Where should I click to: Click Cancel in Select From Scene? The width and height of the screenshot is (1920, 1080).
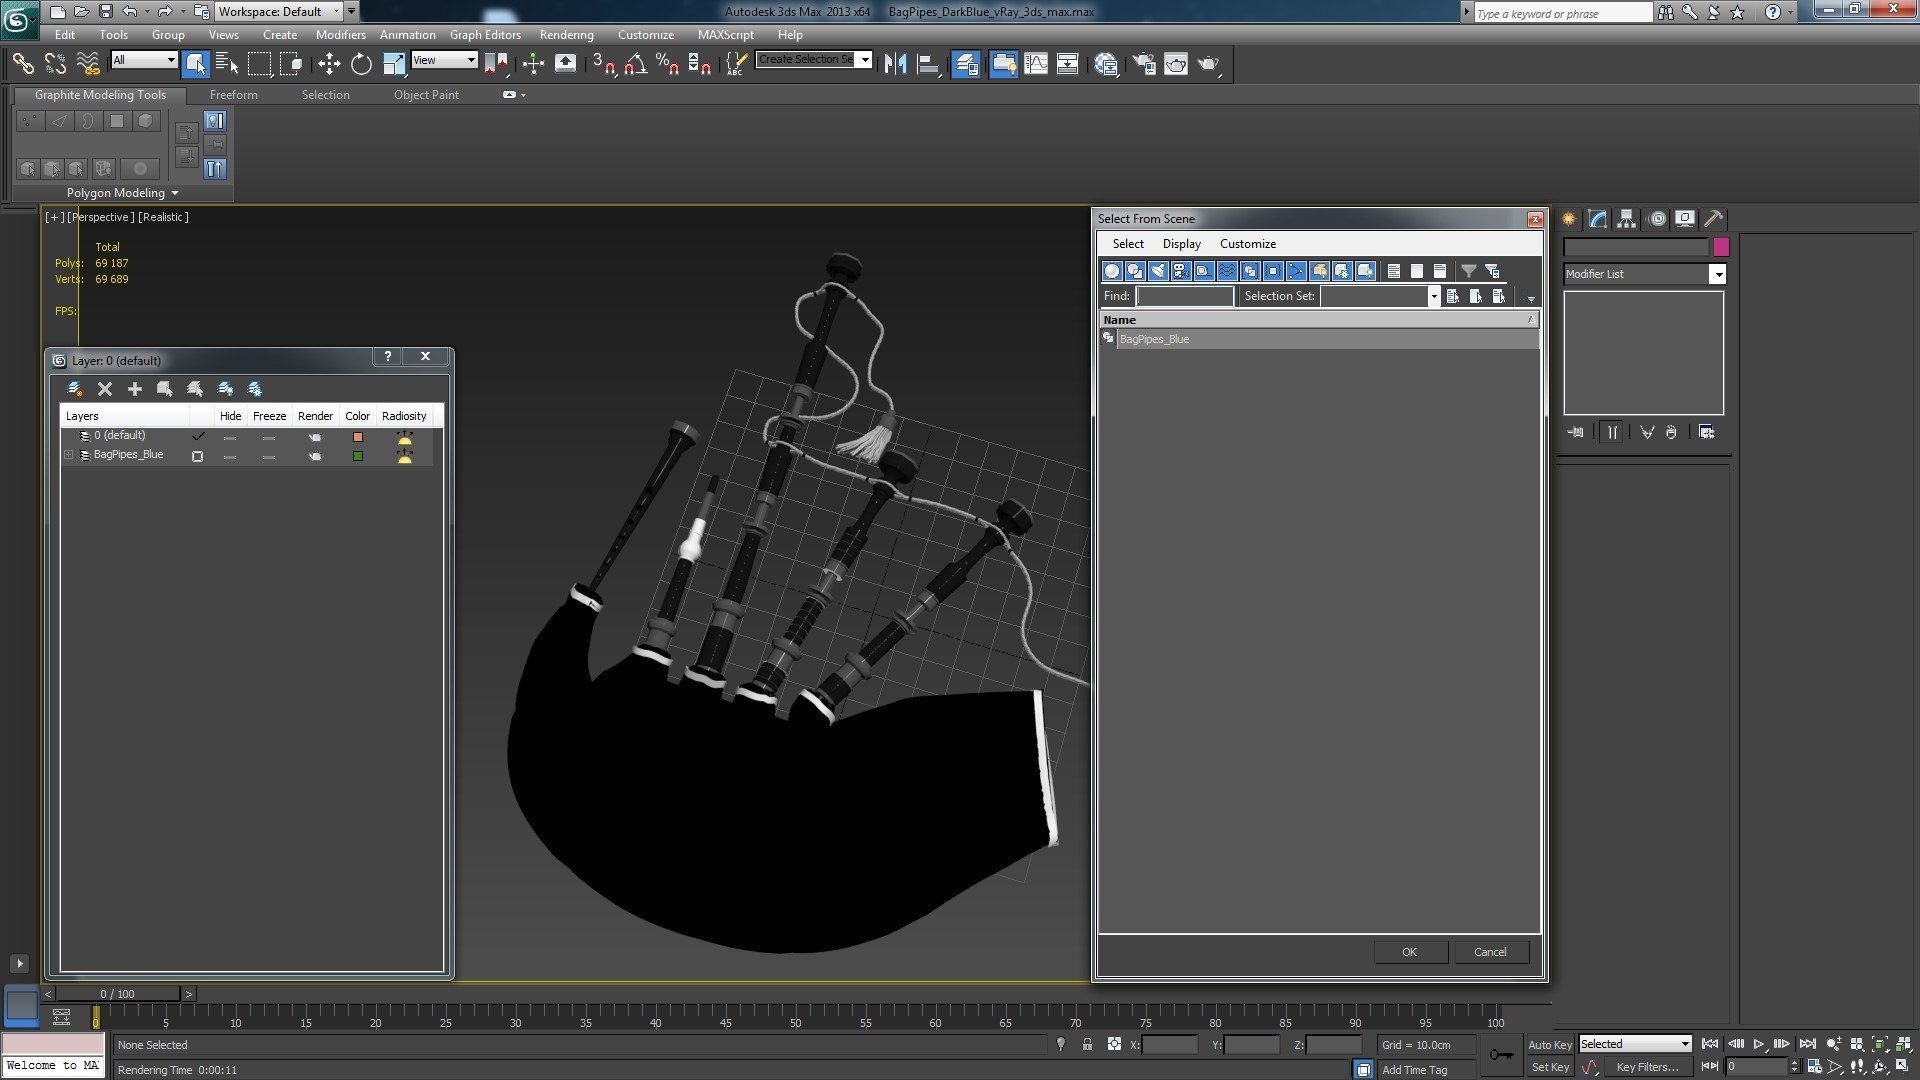click(1489, 952)
